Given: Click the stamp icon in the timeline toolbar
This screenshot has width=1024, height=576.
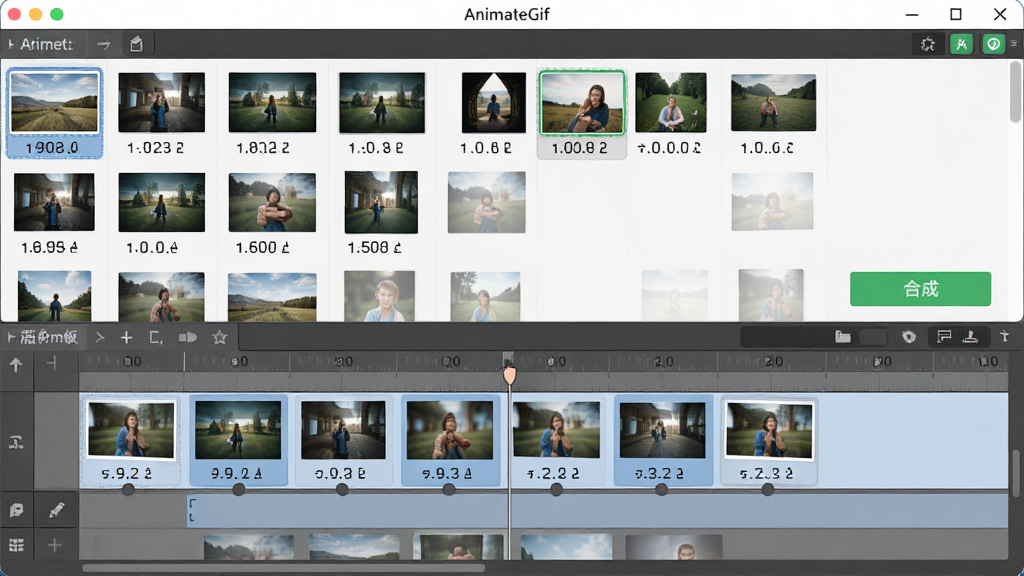Looking at the screenshot, I should click(970, 337).
